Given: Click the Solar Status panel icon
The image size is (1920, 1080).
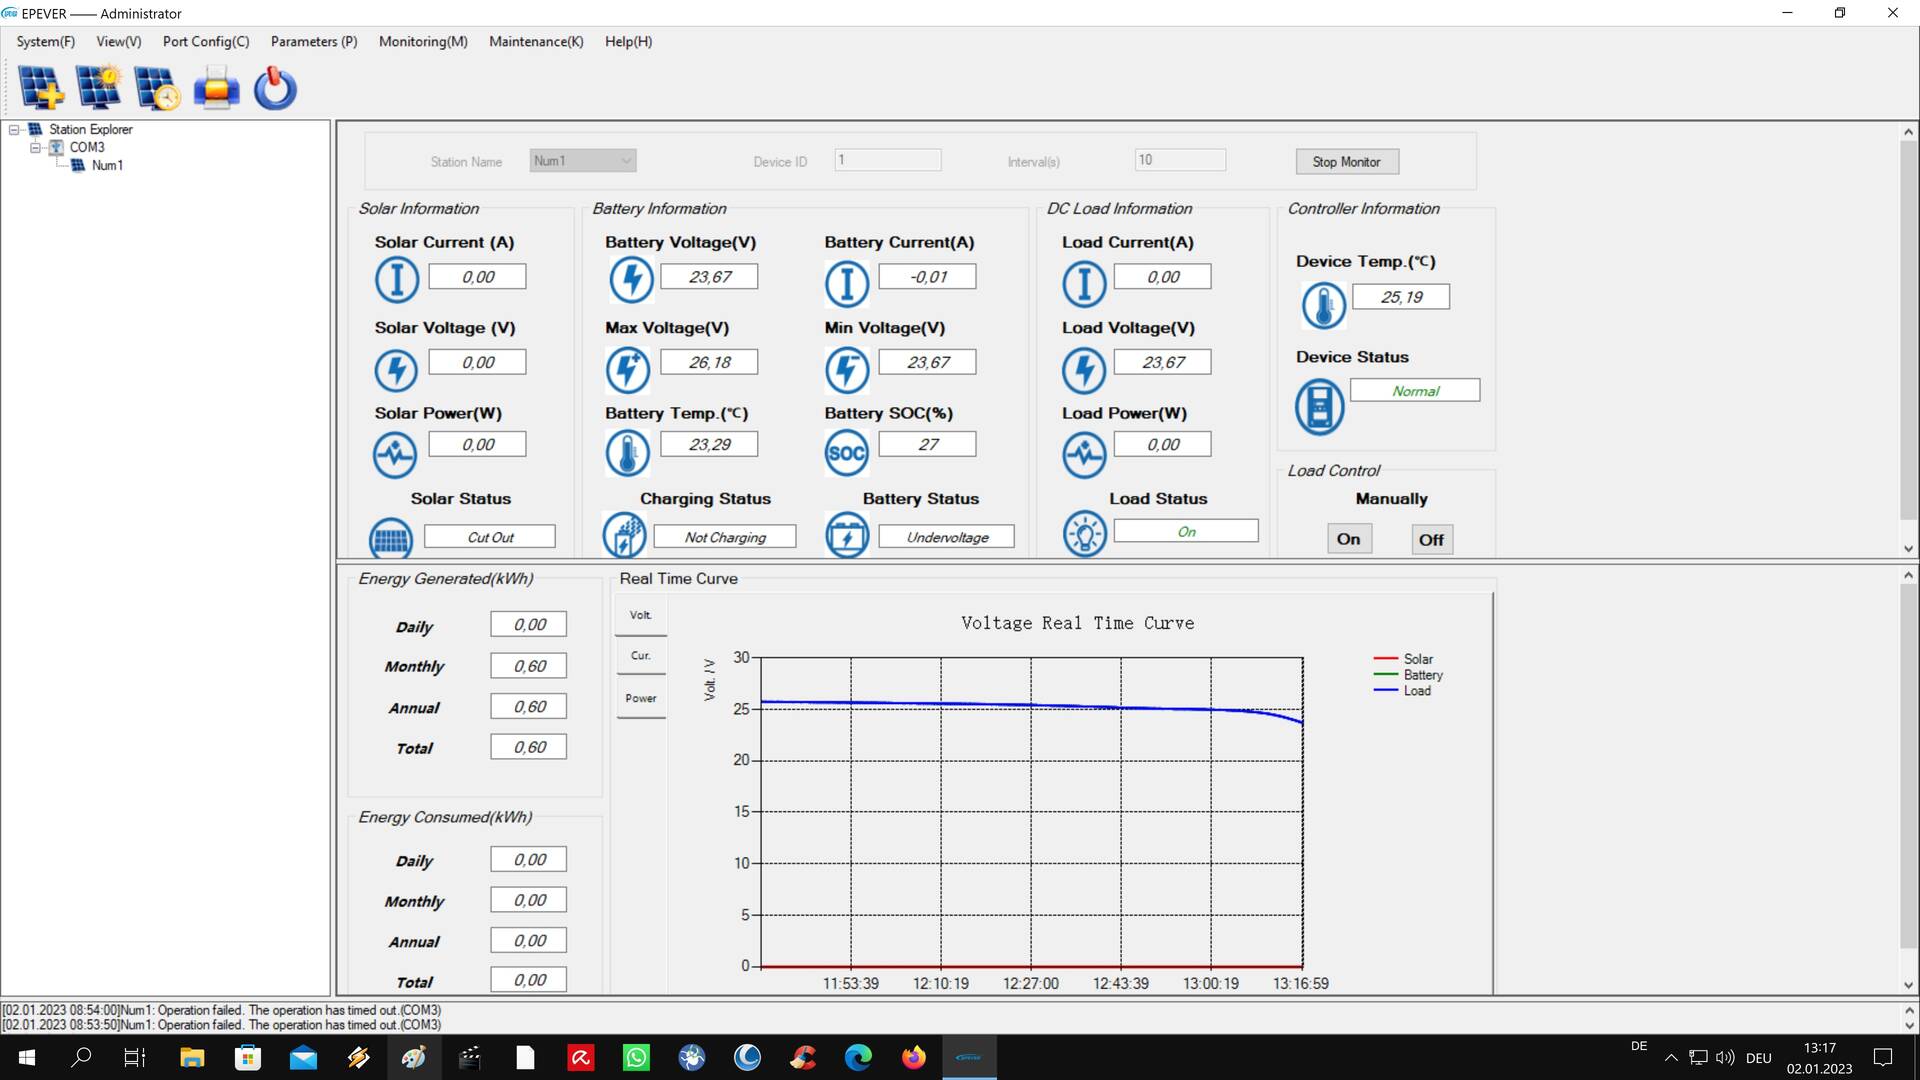Looking at the screenshot, I should (x=391, y=538).
